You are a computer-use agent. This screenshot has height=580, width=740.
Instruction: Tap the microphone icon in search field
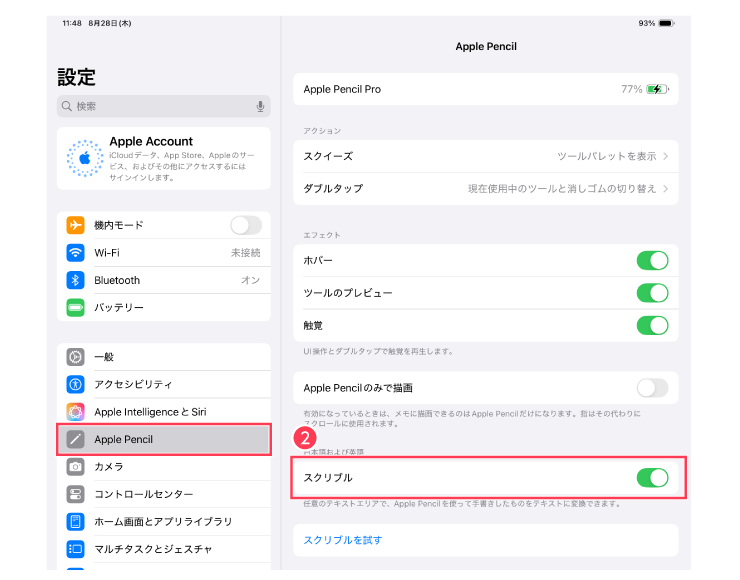click(260, 106)
